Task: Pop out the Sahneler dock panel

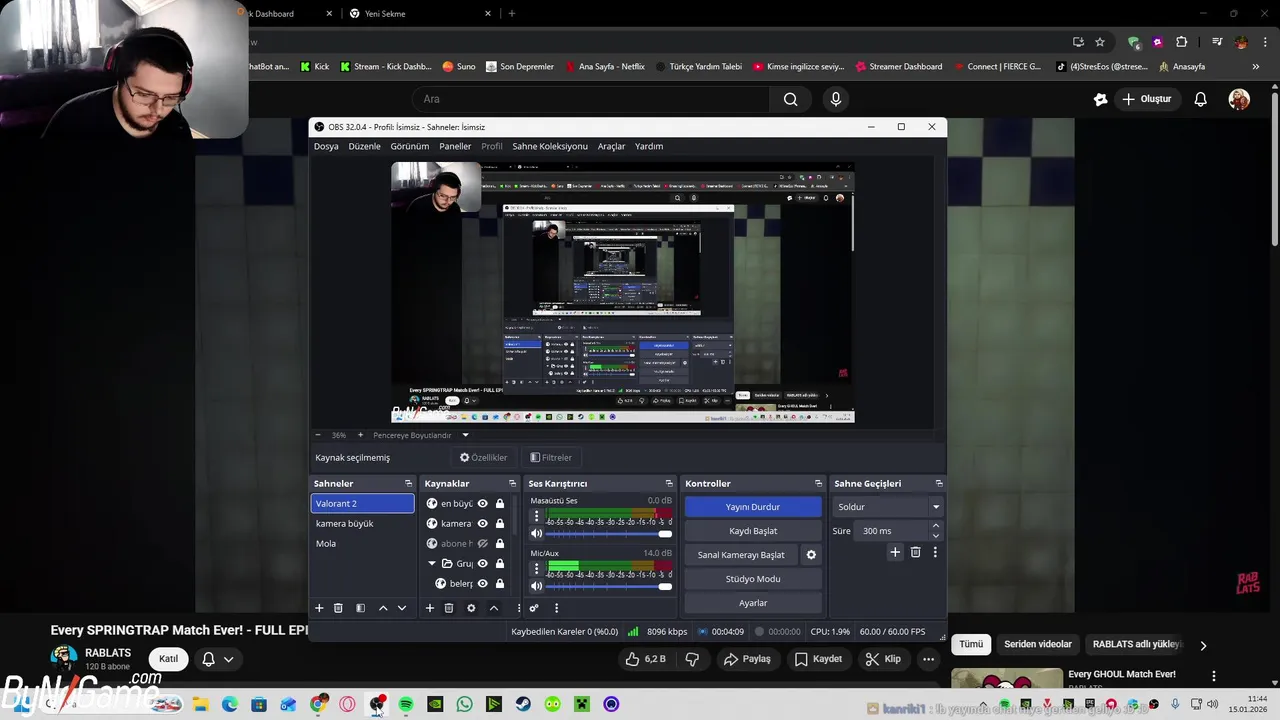Action: (x=408, y=484)
